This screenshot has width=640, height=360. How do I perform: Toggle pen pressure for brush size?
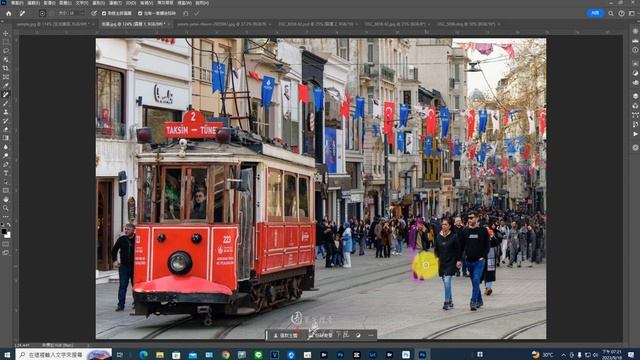pyautogui.click(x=94, y=13)
